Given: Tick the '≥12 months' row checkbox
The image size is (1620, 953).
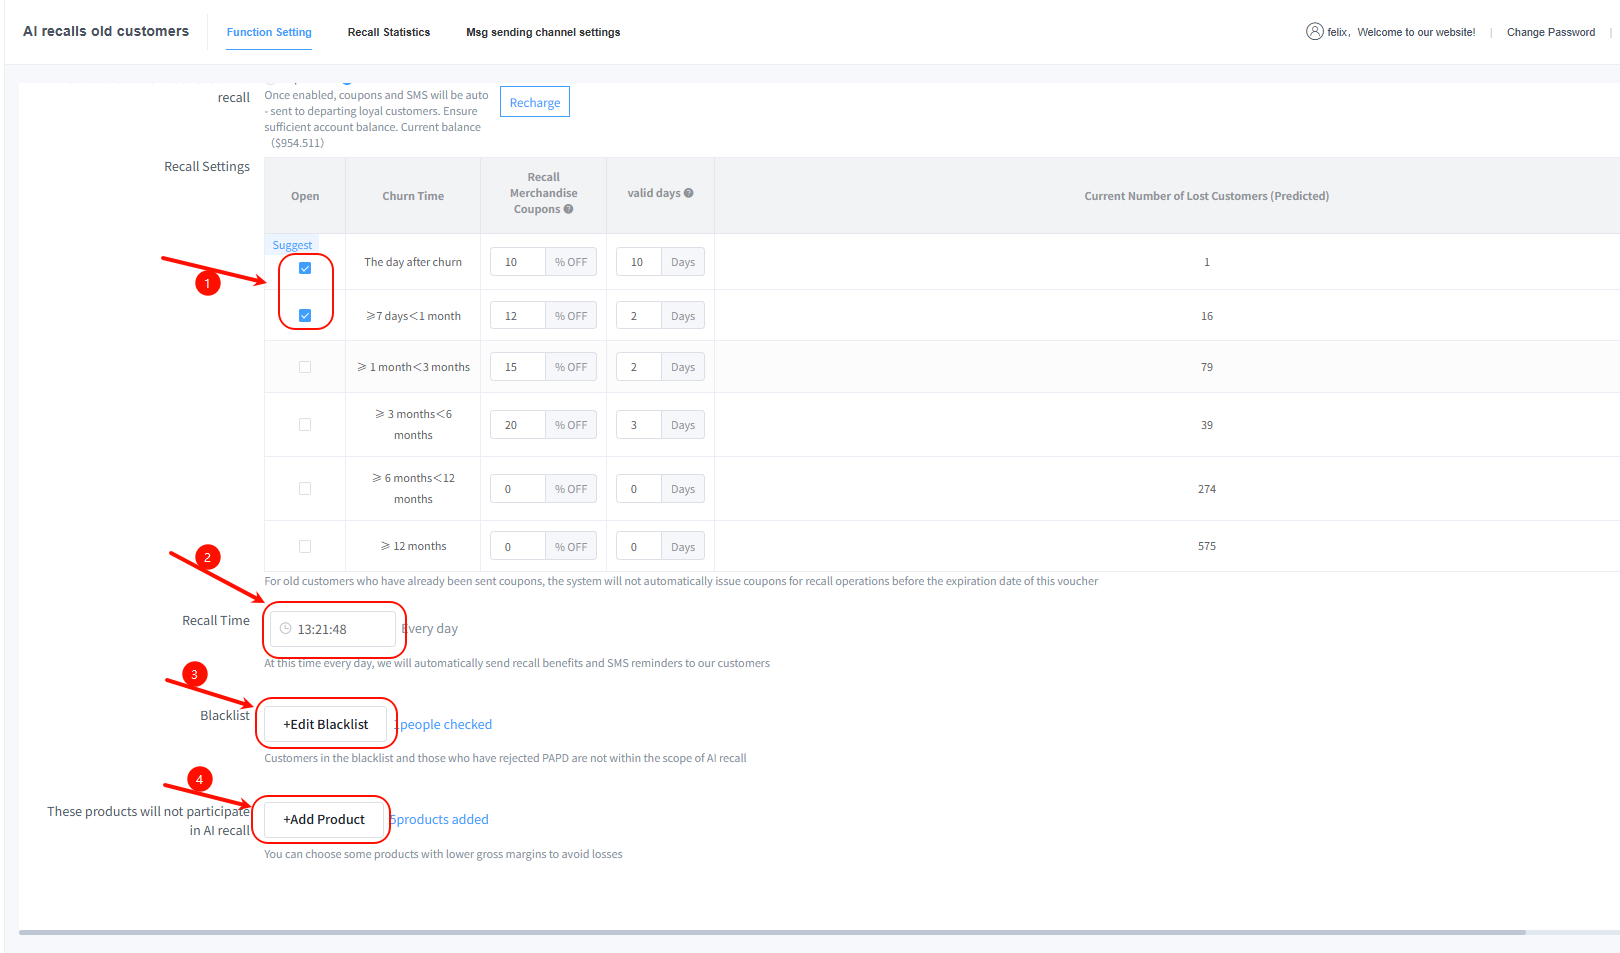Looking at the screenshot, I should click(x=305, y=546).
